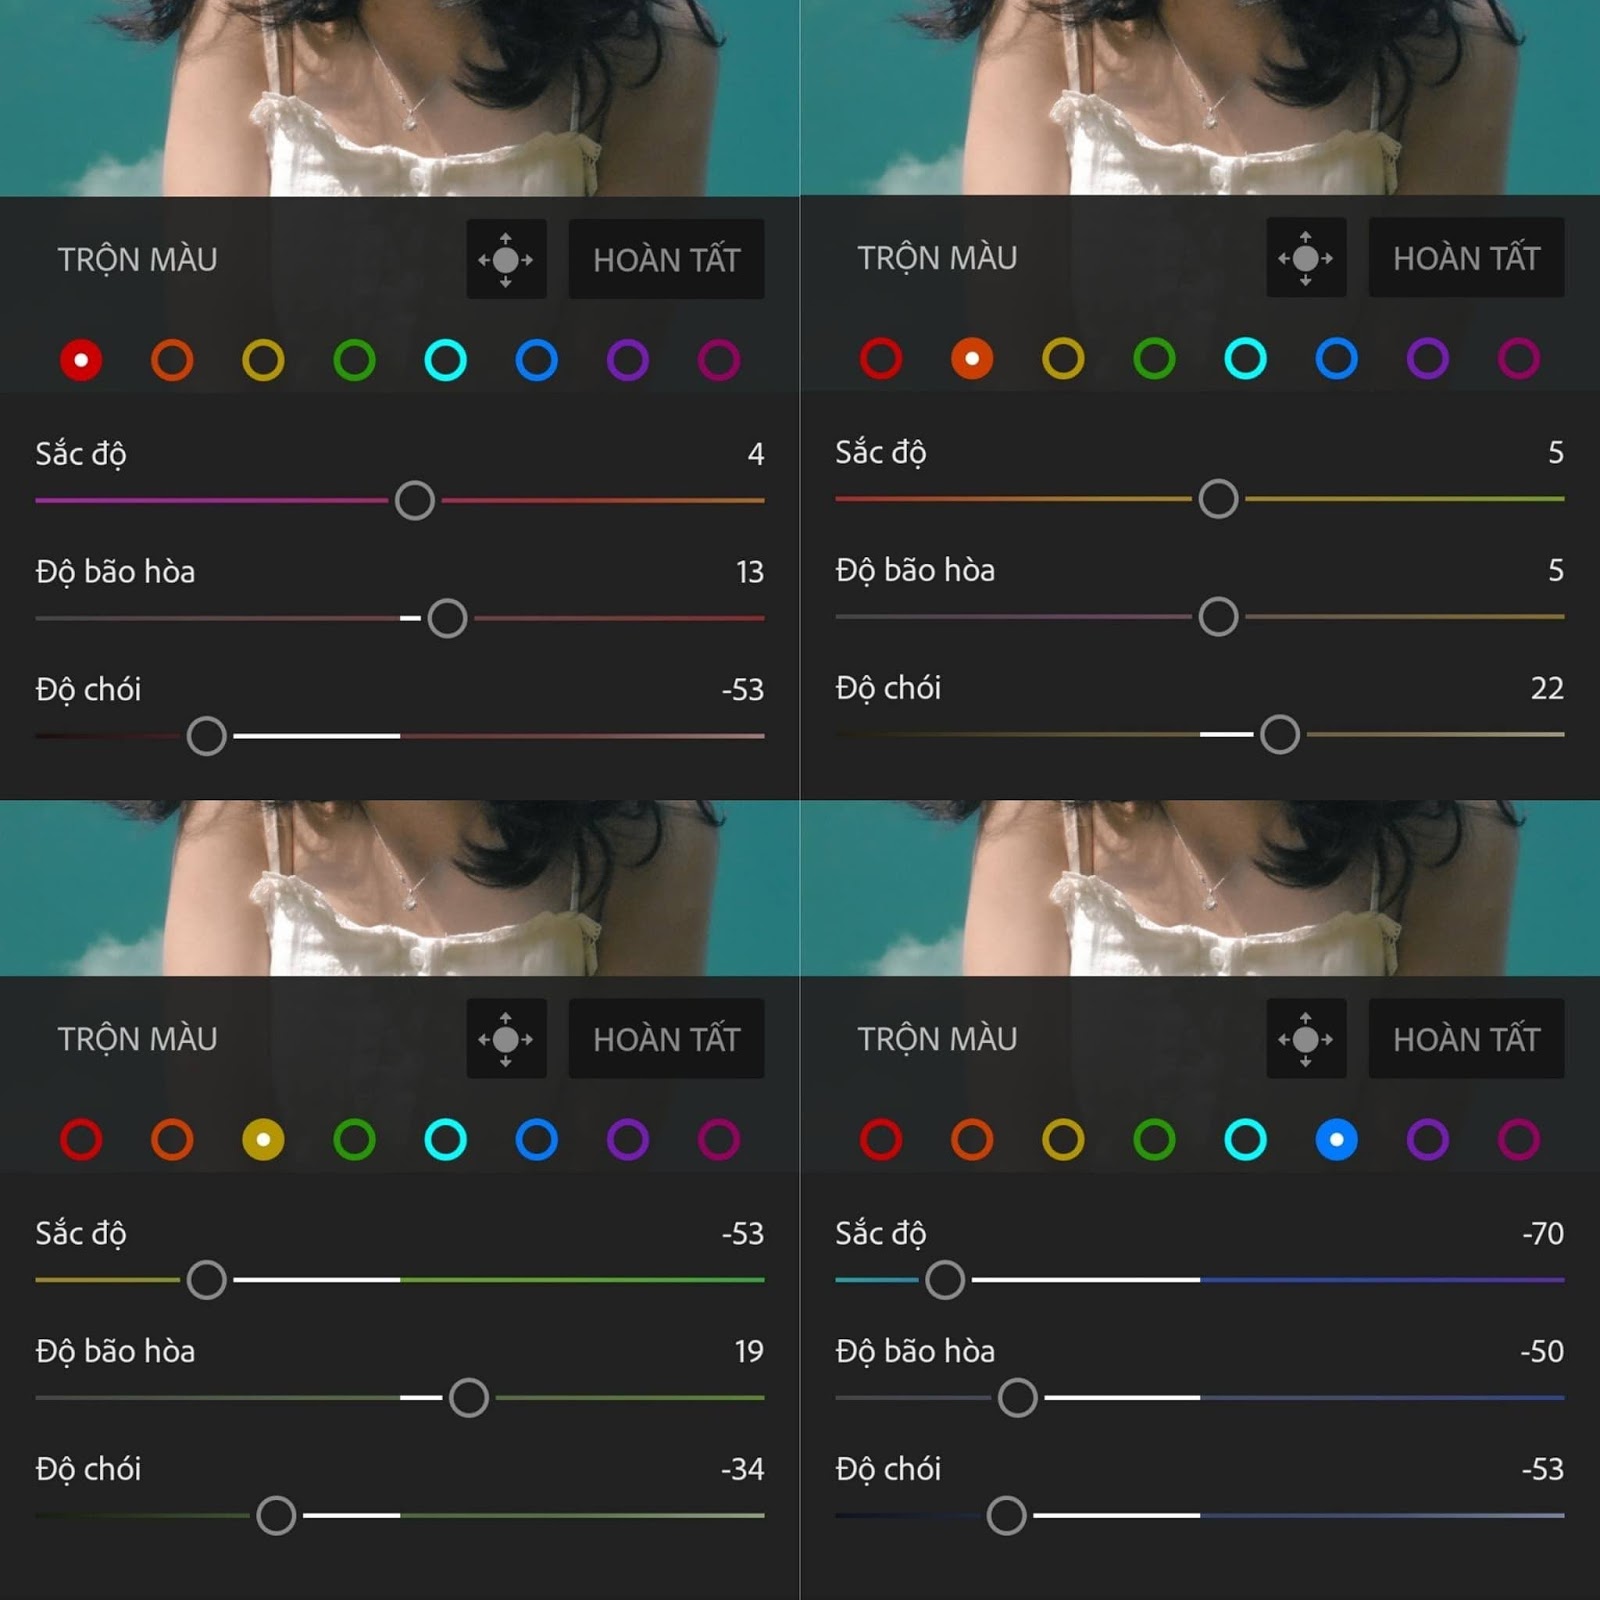1600x1600 pixels.
Task: Click the TRỘN MÀU title in bottom-left panel
Action: [x=137, y=1039]
